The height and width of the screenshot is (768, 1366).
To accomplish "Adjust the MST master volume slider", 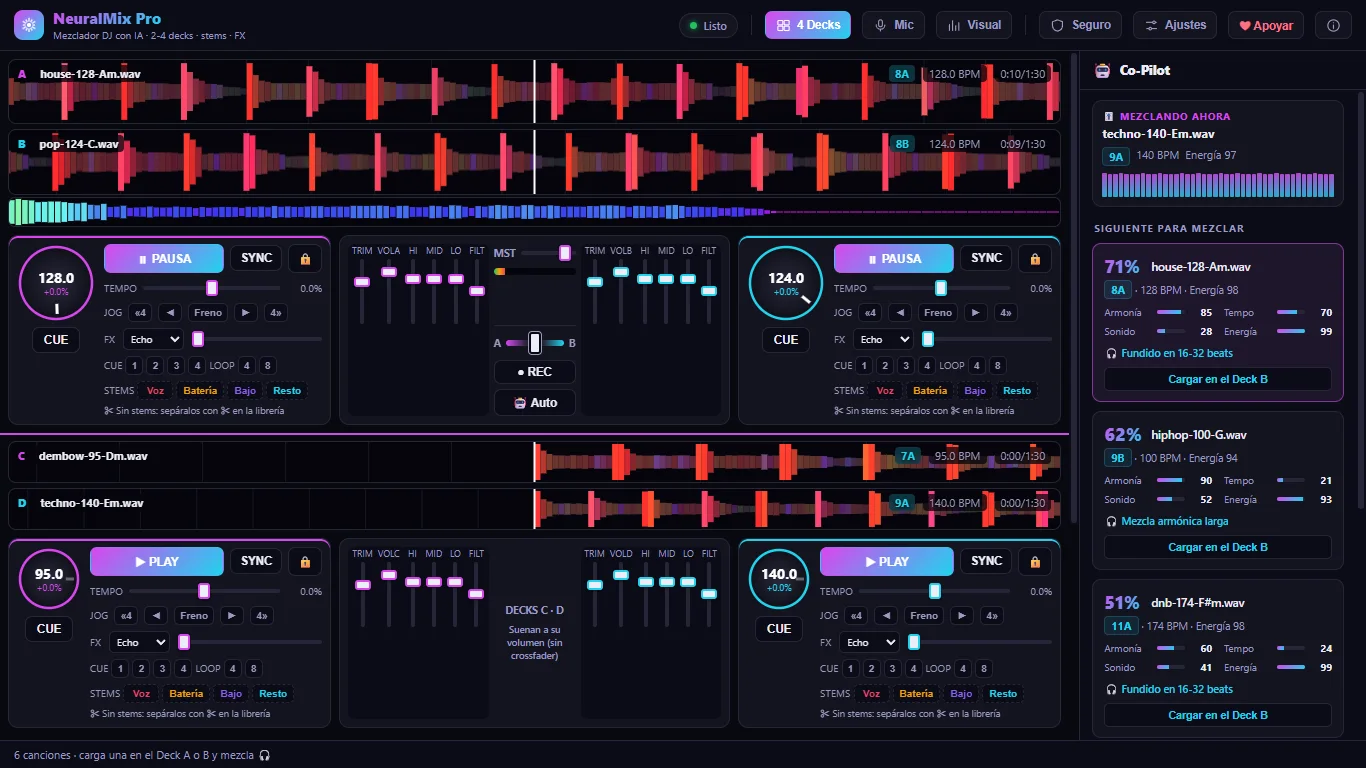I will coord(549,253).
